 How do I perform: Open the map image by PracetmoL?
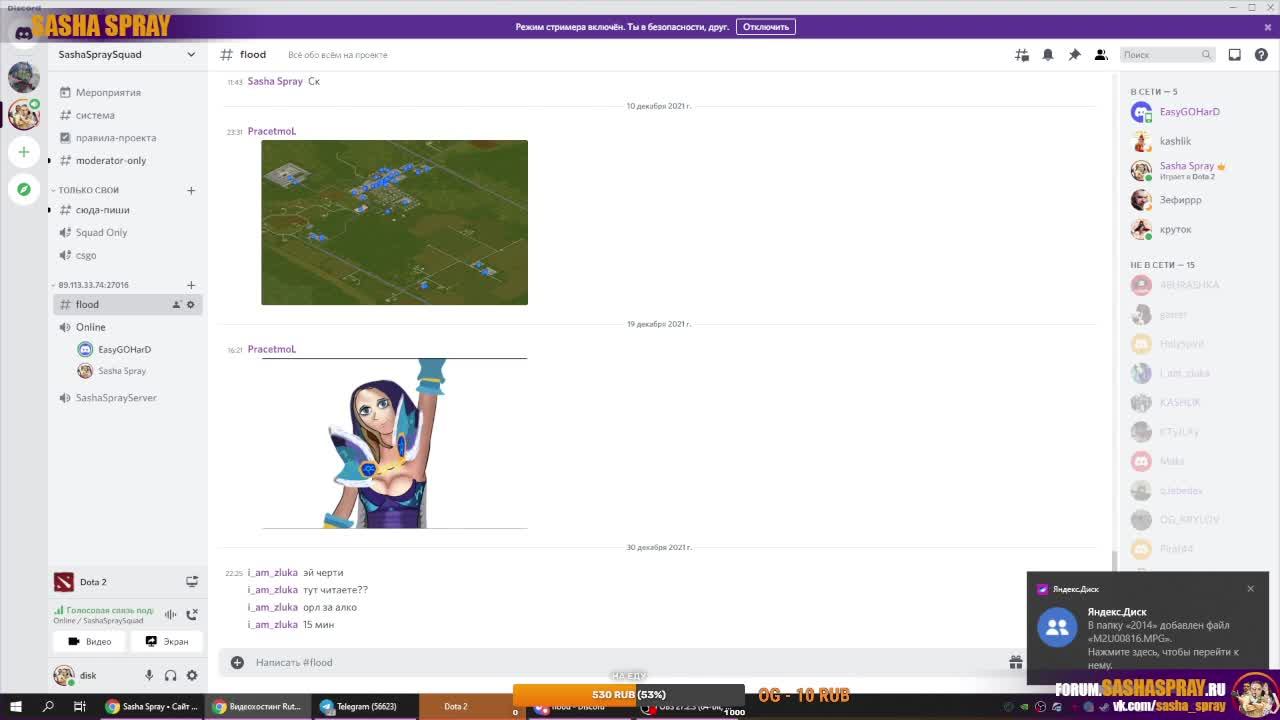coord(394,222)
